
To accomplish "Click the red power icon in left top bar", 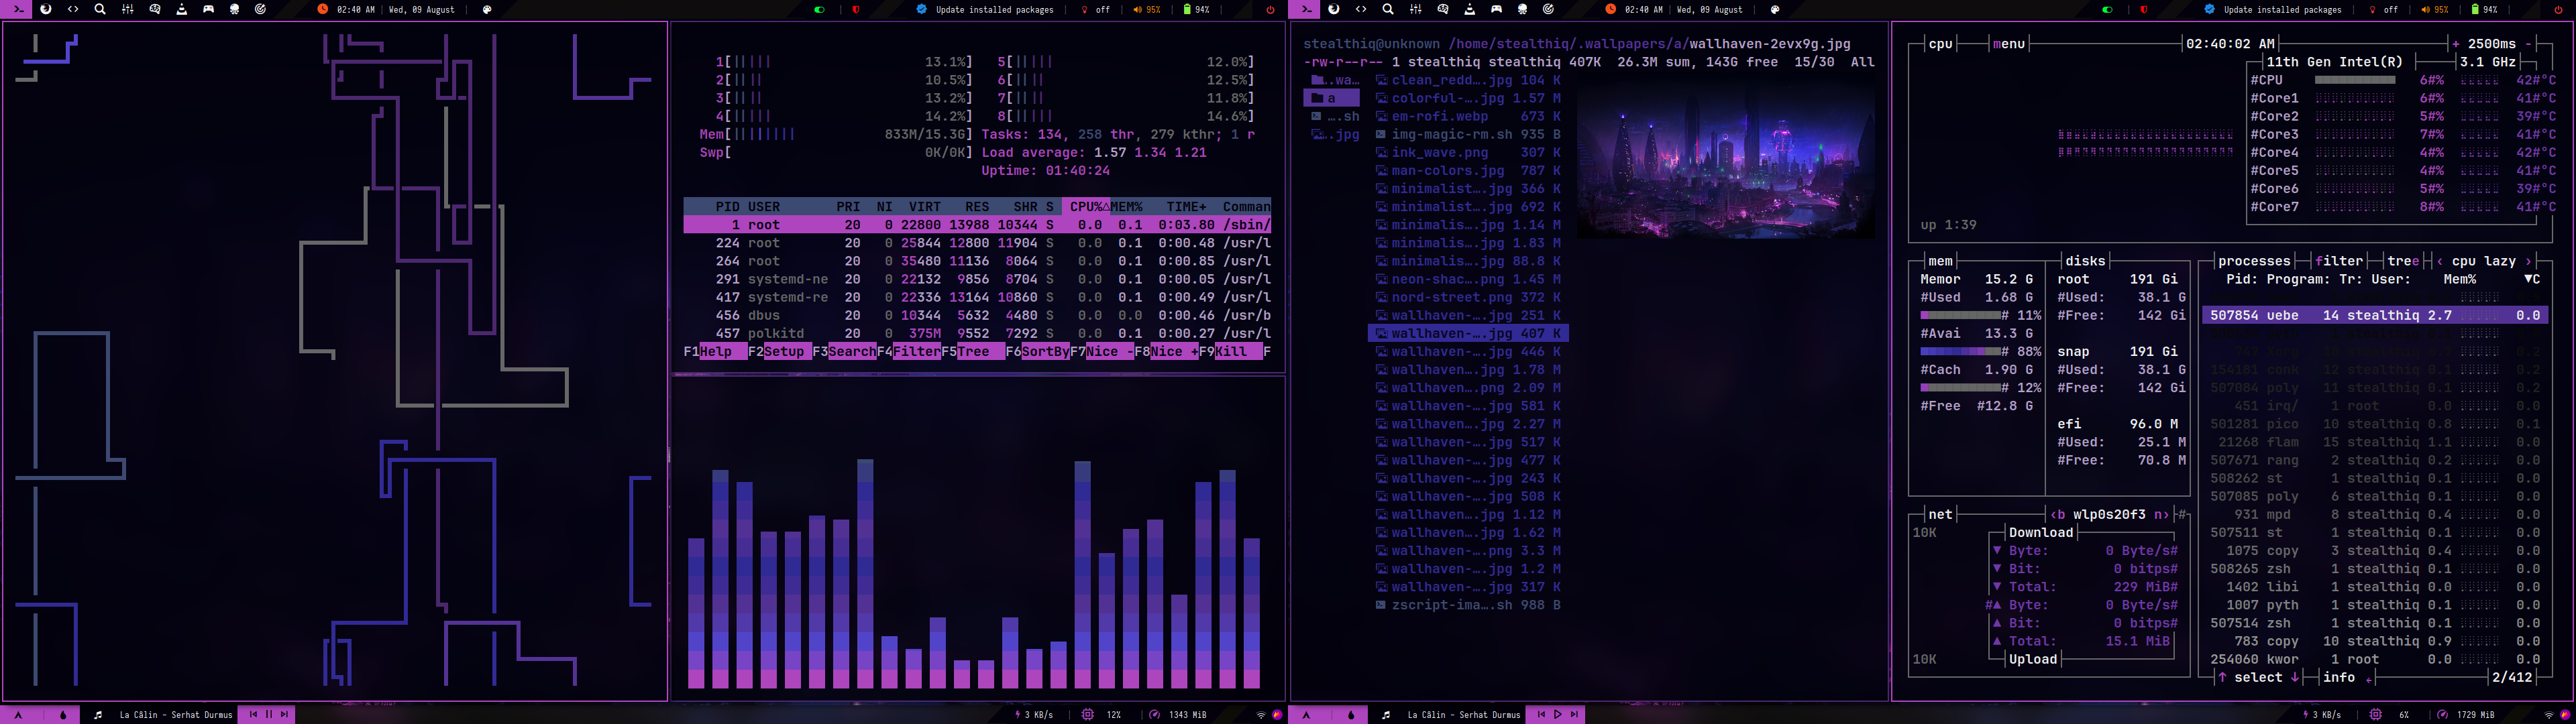I will click(x=1270, y=9).
